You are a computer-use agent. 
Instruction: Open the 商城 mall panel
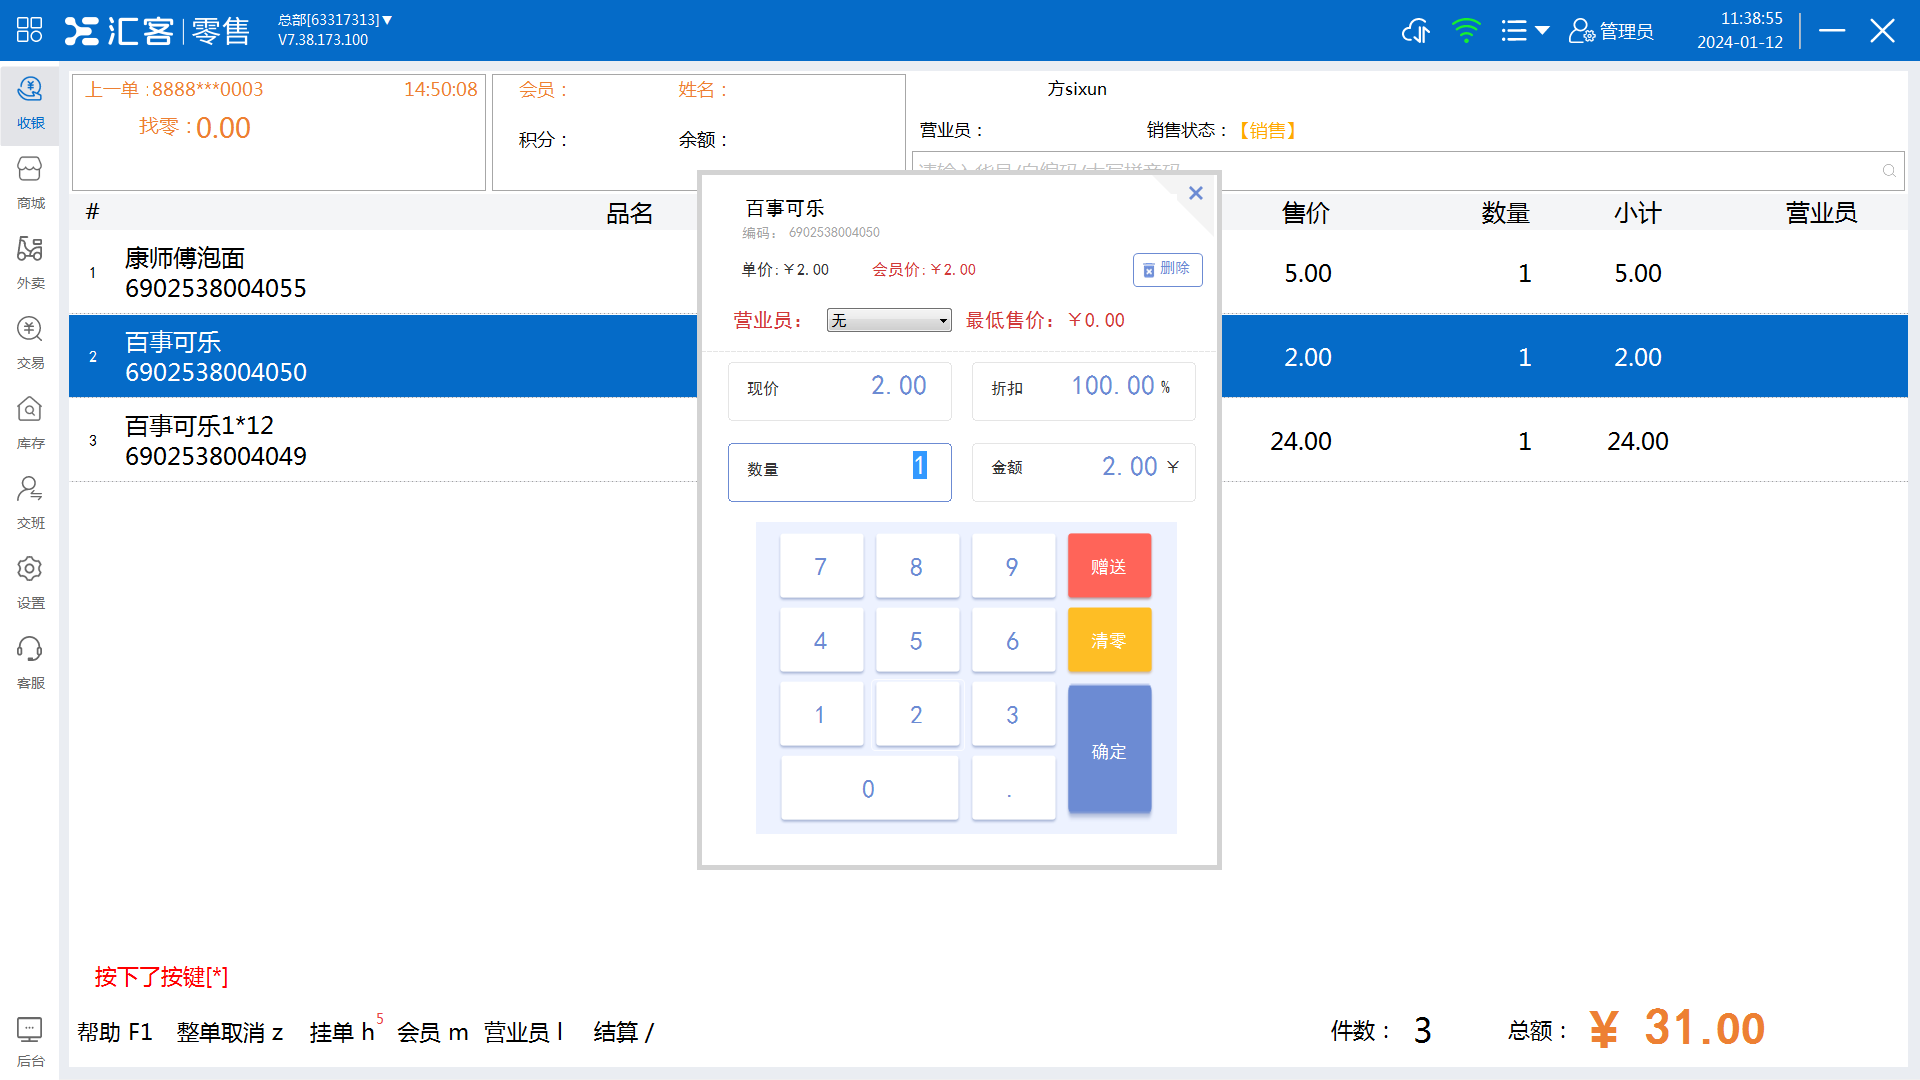pyautogui.click(x=30, y=183)
